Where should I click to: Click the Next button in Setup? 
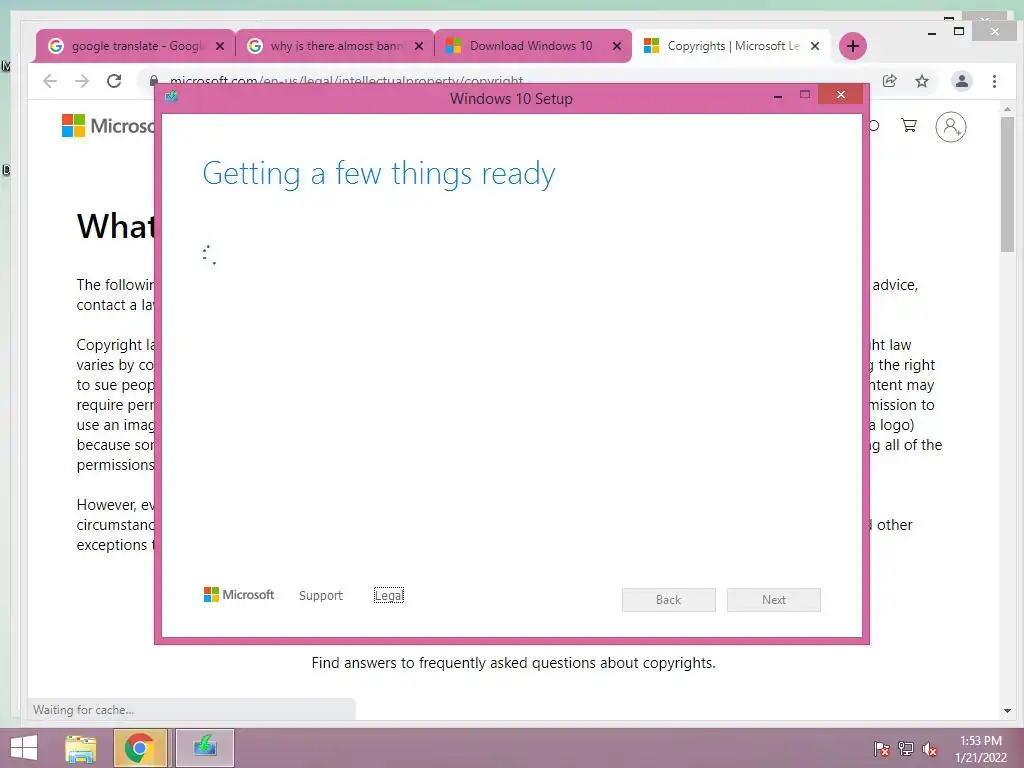pyautogui.click(x=774, y=600)
